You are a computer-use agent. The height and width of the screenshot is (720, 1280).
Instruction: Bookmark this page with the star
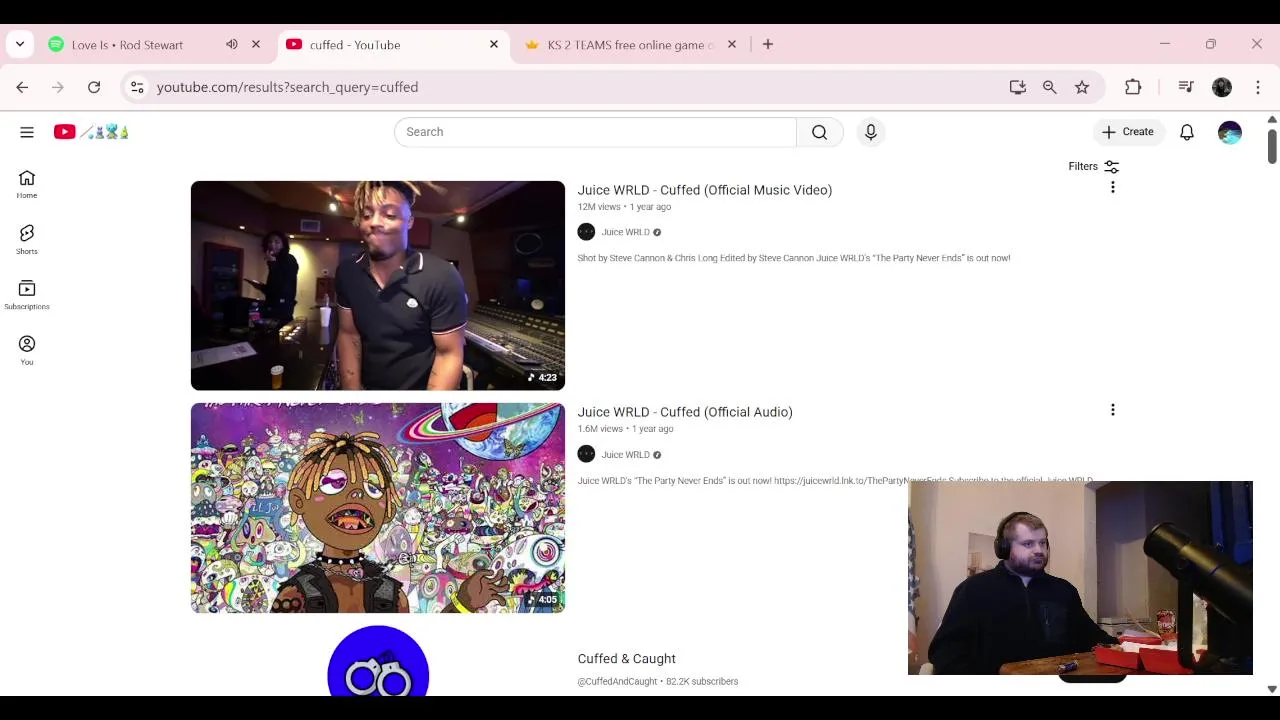click(1082, 87)
